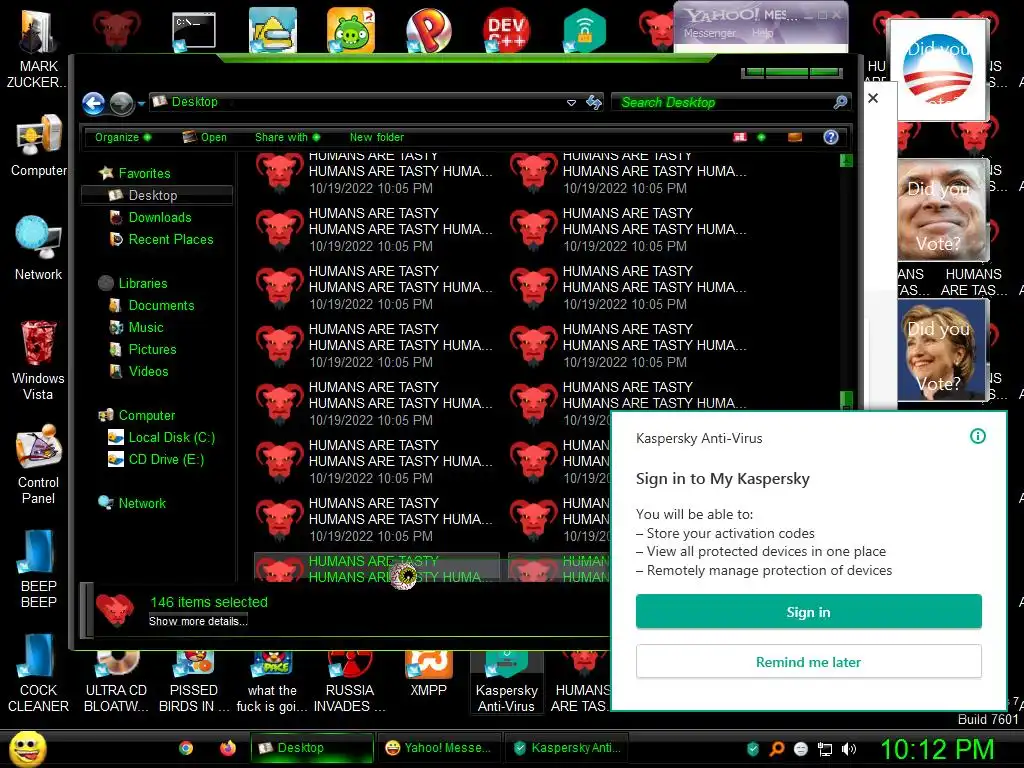Select COCK CLEANER desktop shortcut
This screenshot has width=1024, height=768.
click(39, 674)
